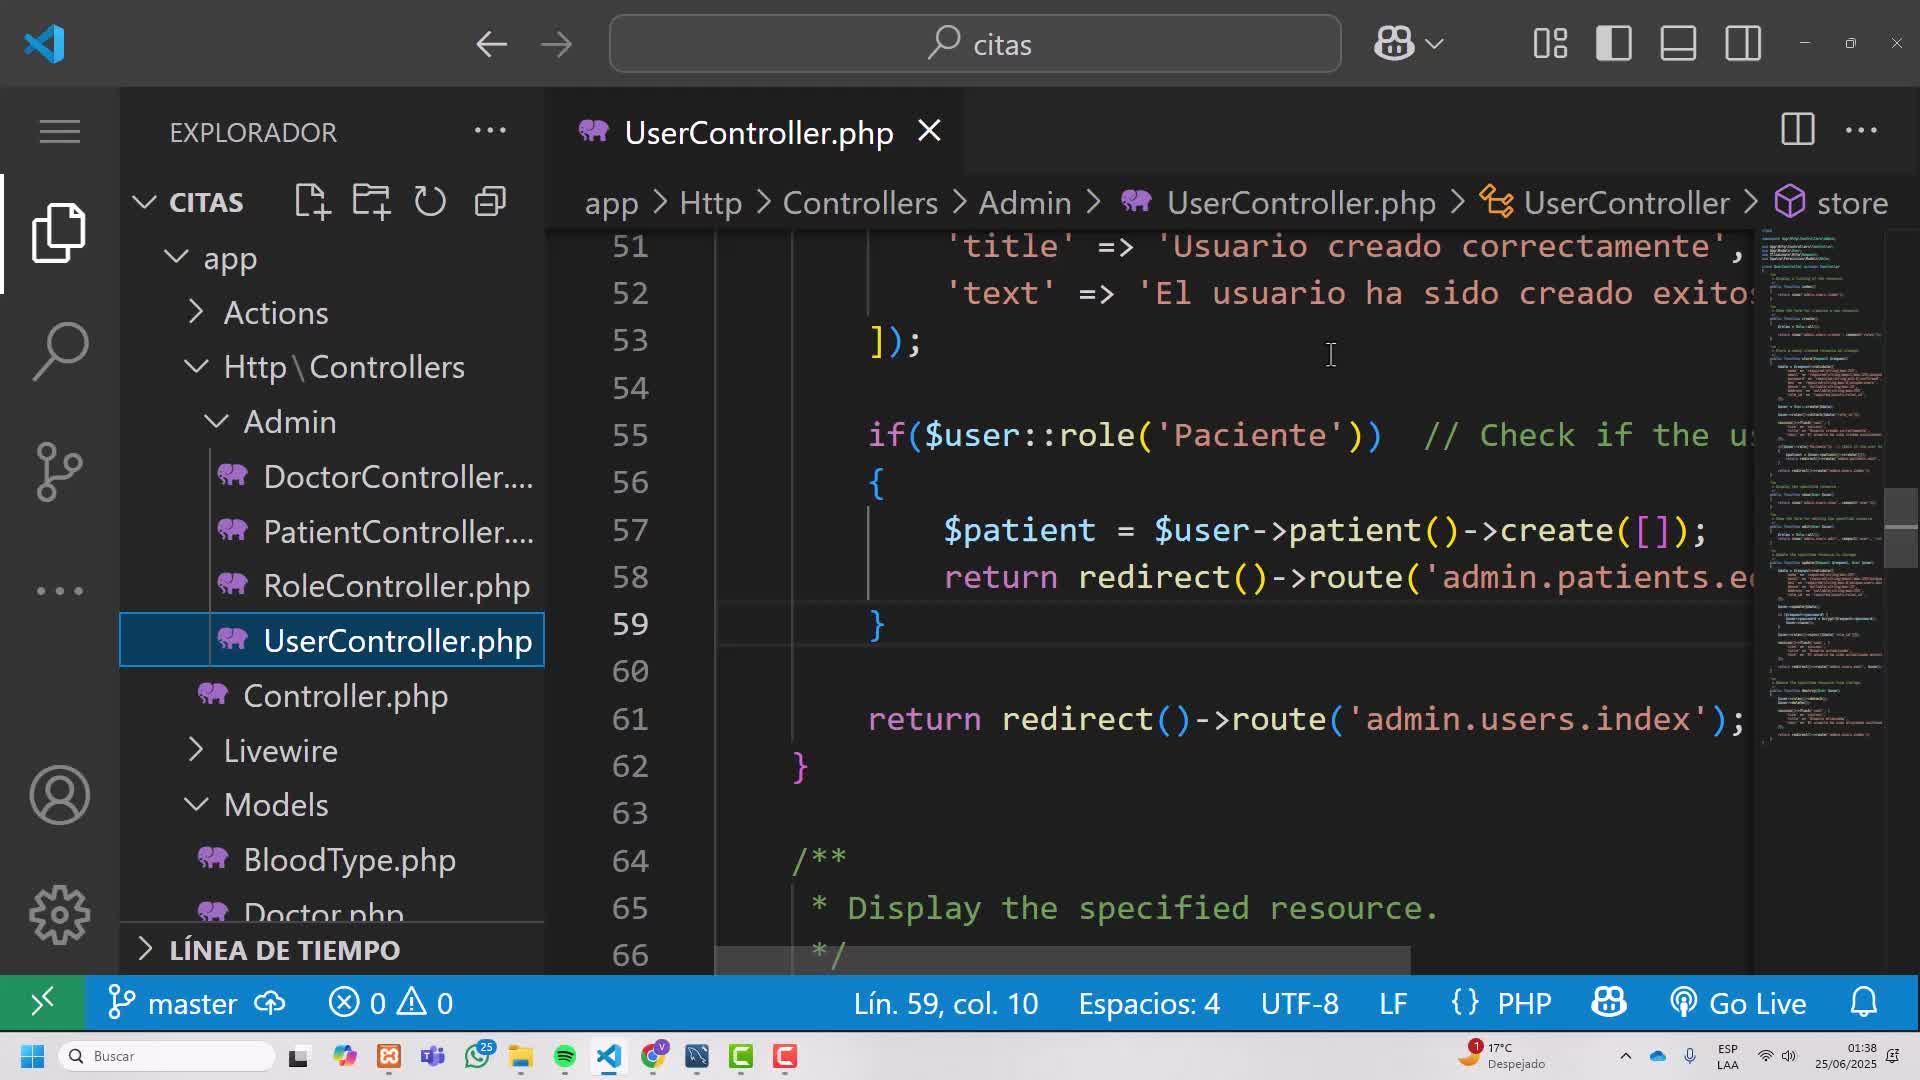Open Explorer views and more actions menu
This screenshot has height=1080, width=1920.
pos(490,131)
